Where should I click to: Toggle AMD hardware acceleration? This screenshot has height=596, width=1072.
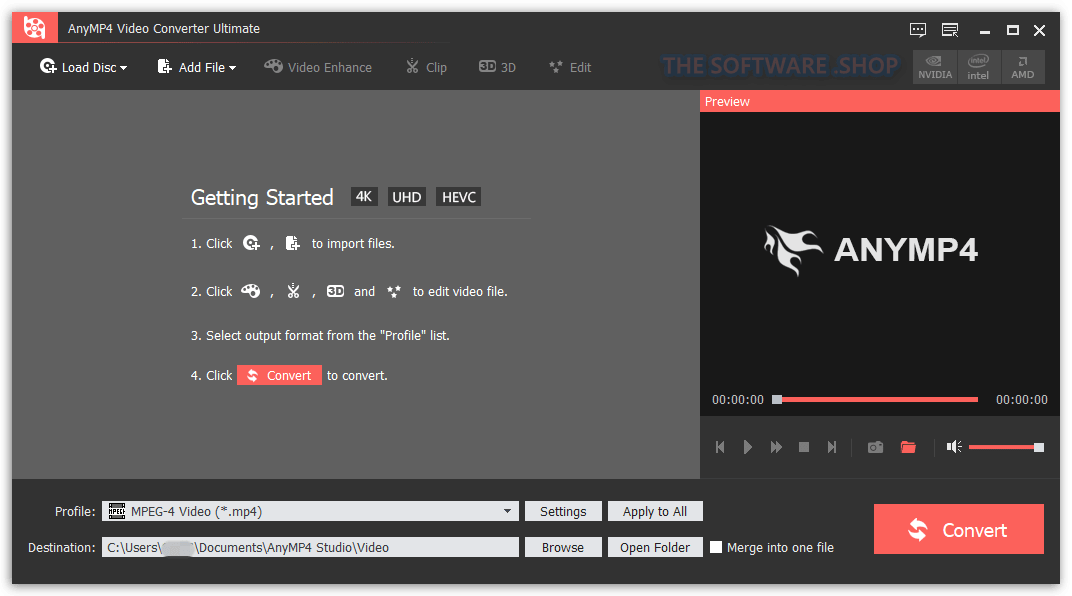click(1023, 67)
